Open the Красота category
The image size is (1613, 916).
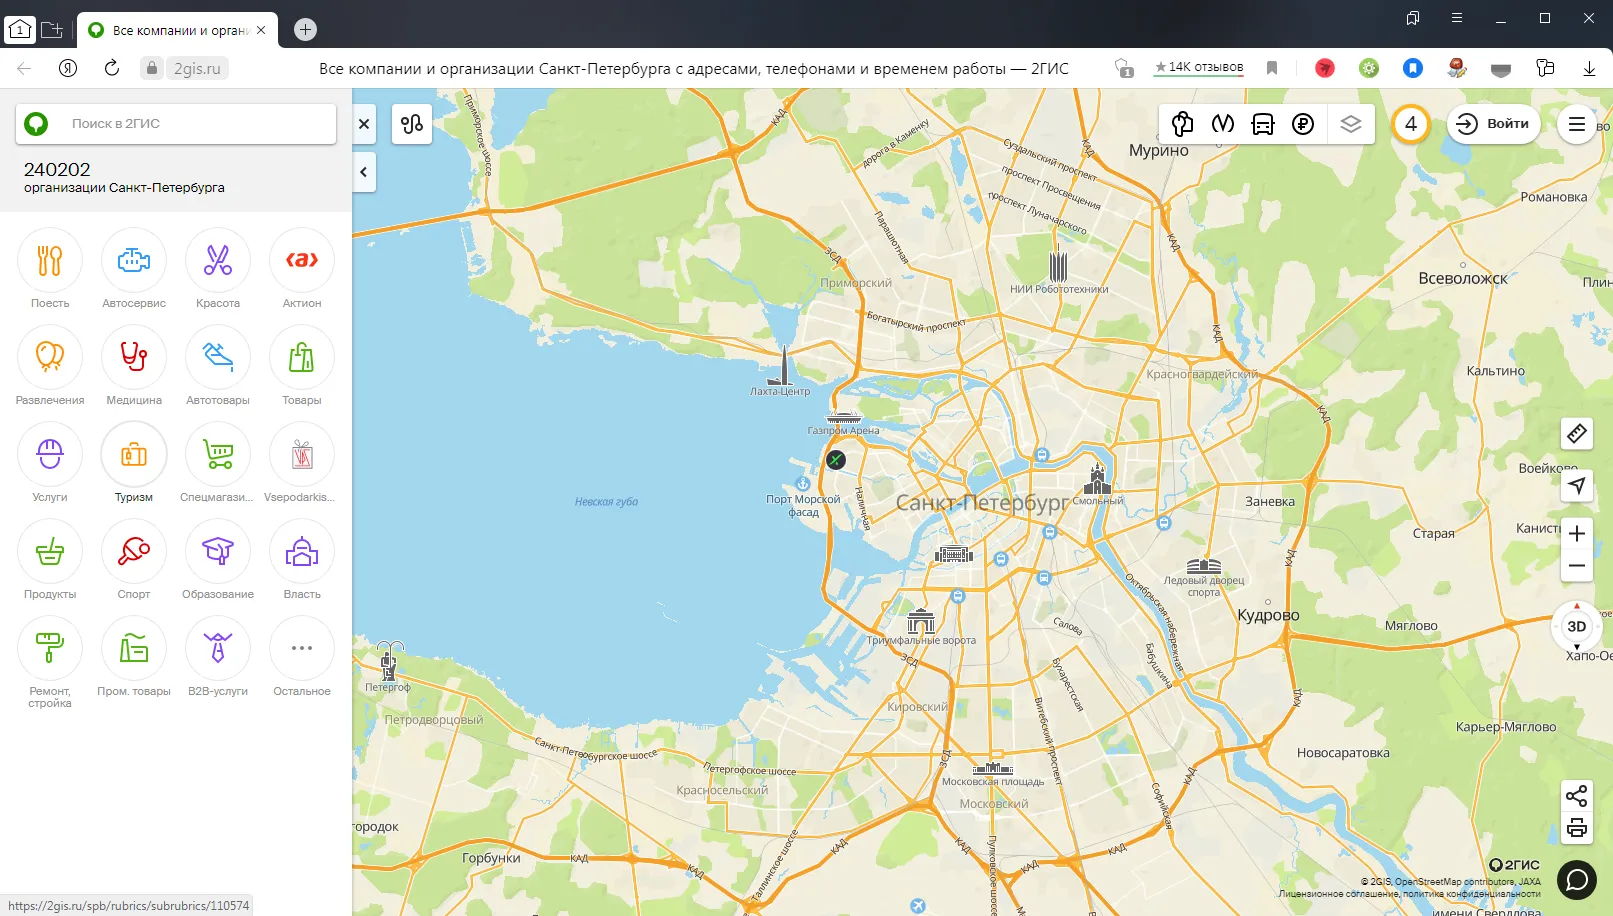pyautogui.click(x=218, y=270)
